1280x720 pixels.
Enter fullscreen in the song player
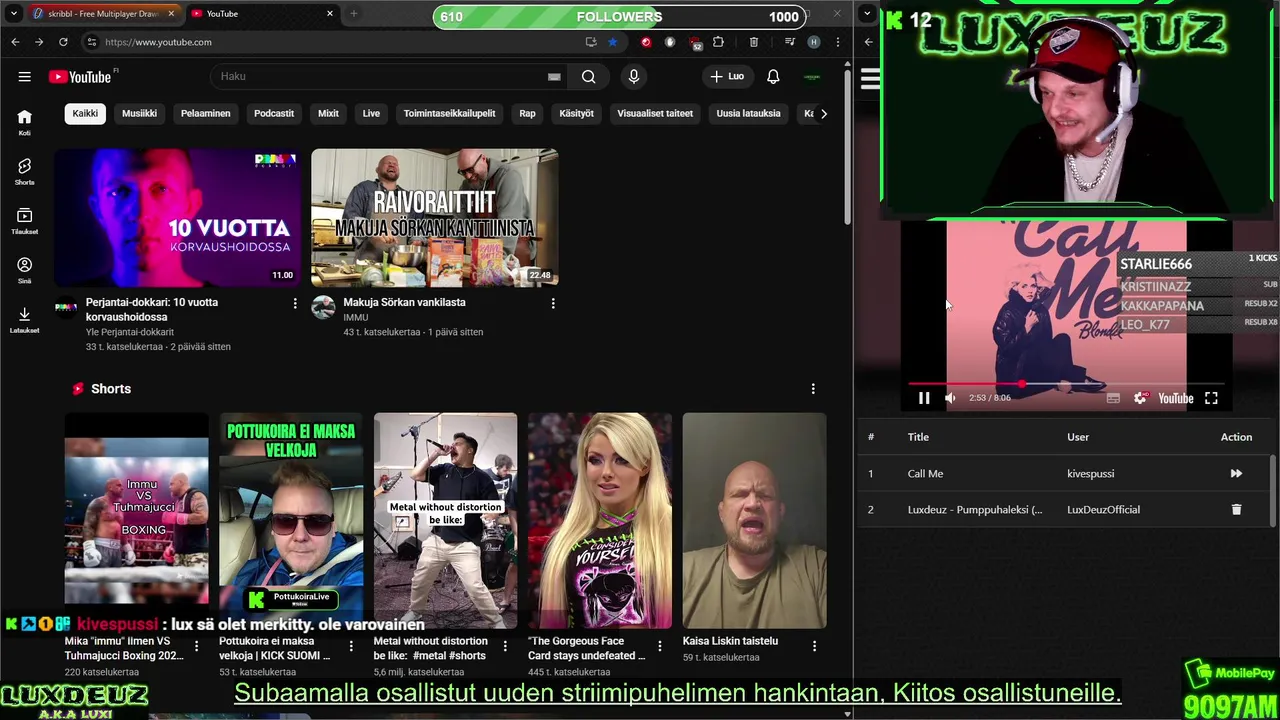pos(1211,398)
